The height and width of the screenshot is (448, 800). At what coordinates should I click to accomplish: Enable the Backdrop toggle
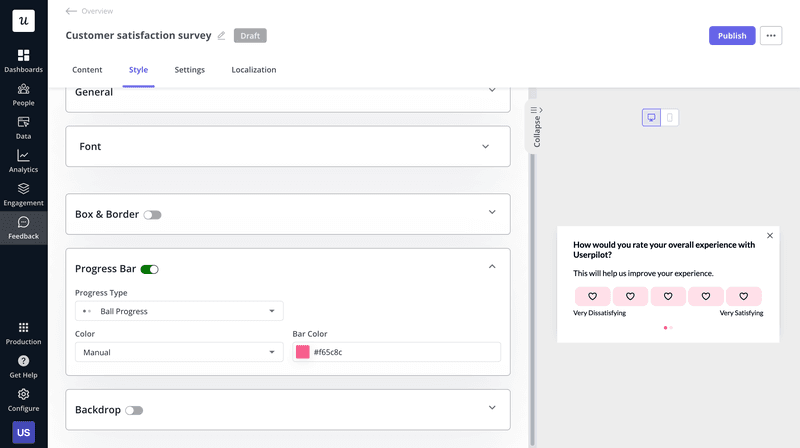pos(134,410)
